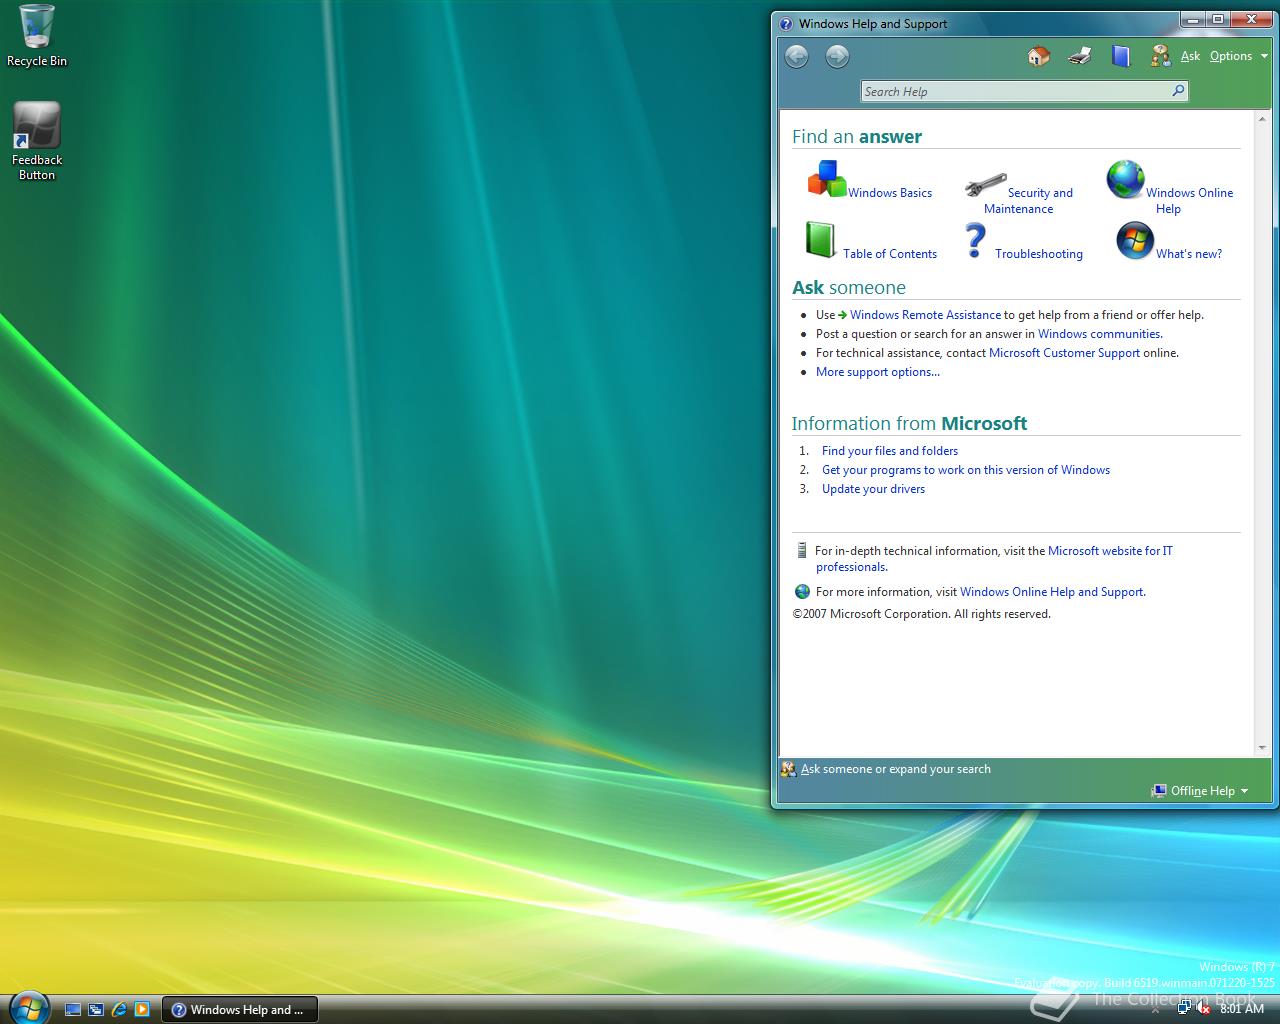Click Microsoft Customer Support link
1280x1024 pixels.
tap(1064, 353)
